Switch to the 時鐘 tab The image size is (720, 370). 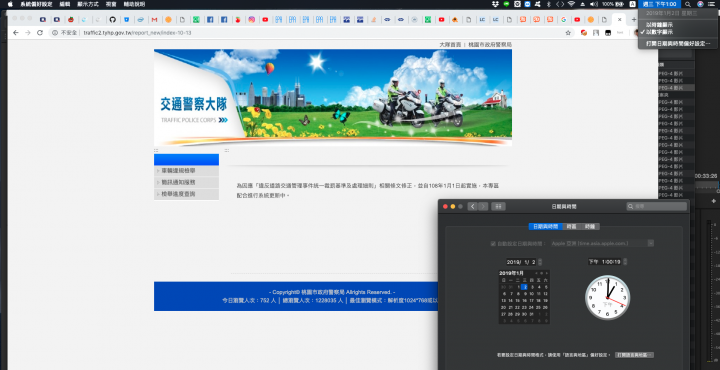click(x=590, y=227)
